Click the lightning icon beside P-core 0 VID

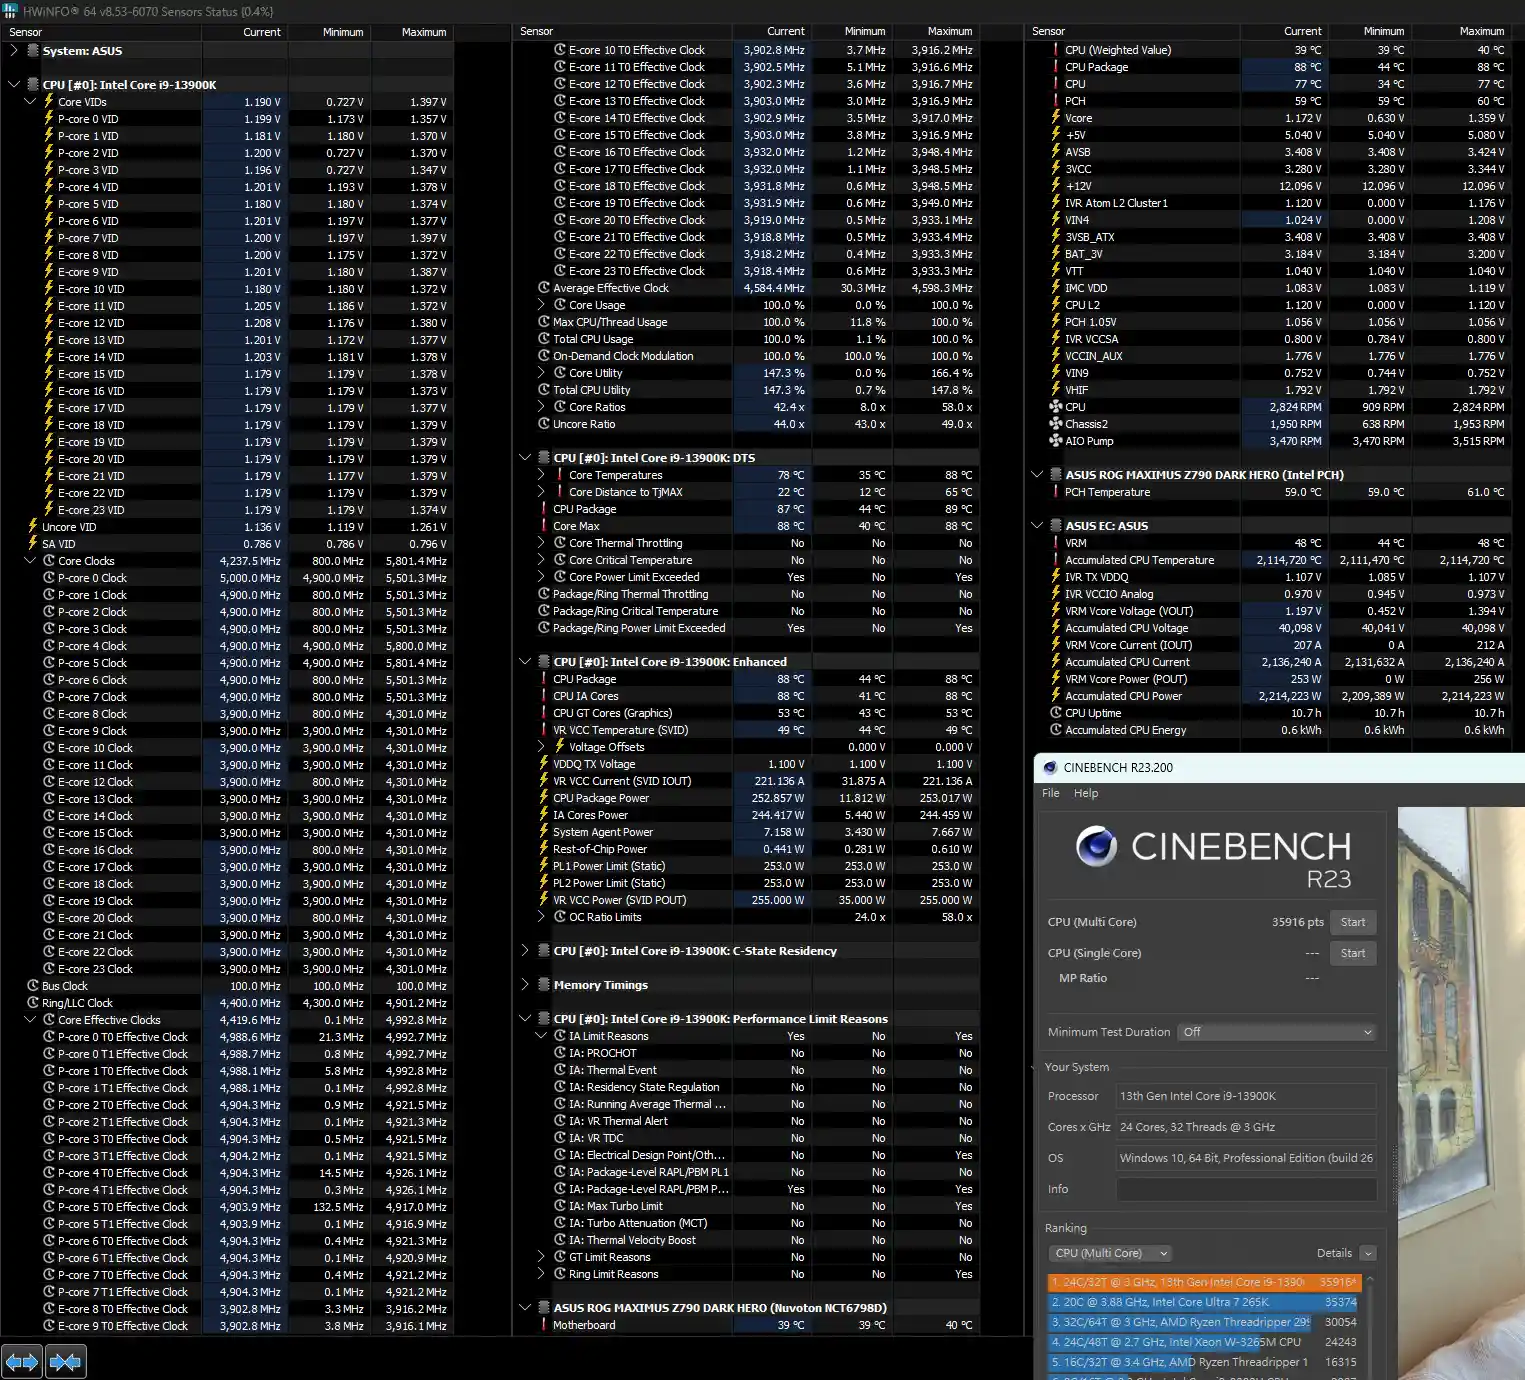point(49,119)
